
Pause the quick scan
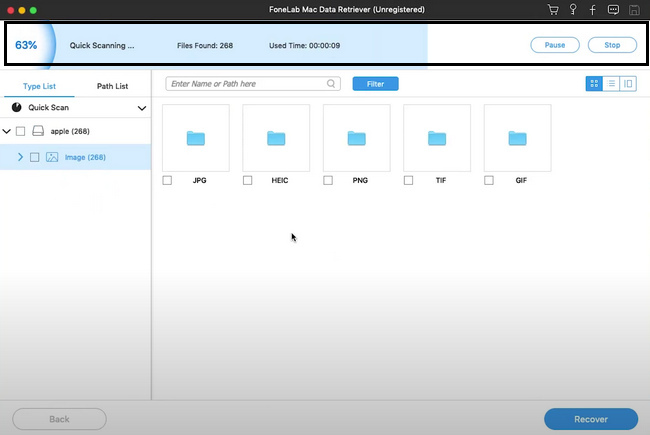pyautogui.click(x=555, y=45)
